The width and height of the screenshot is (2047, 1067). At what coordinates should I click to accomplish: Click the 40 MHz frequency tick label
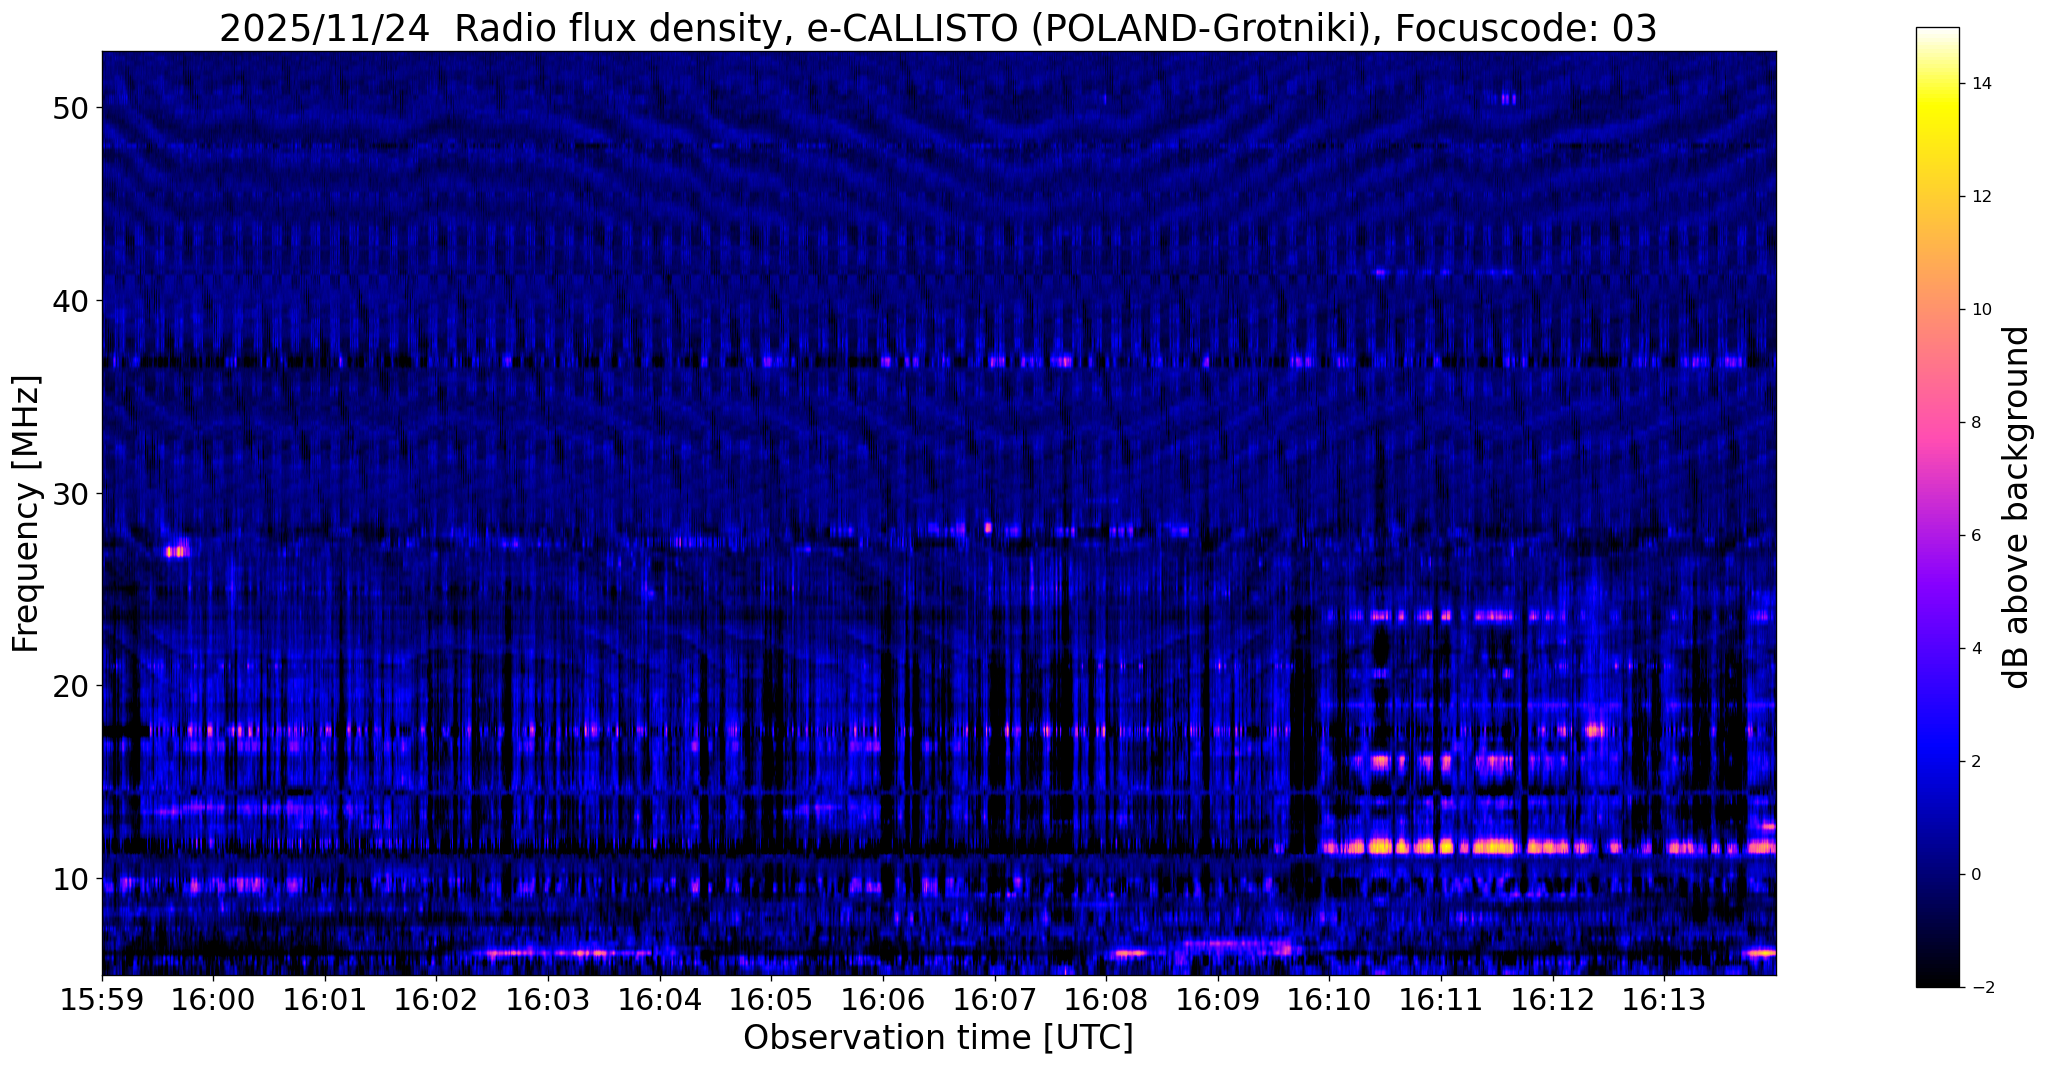coord(70,301)
